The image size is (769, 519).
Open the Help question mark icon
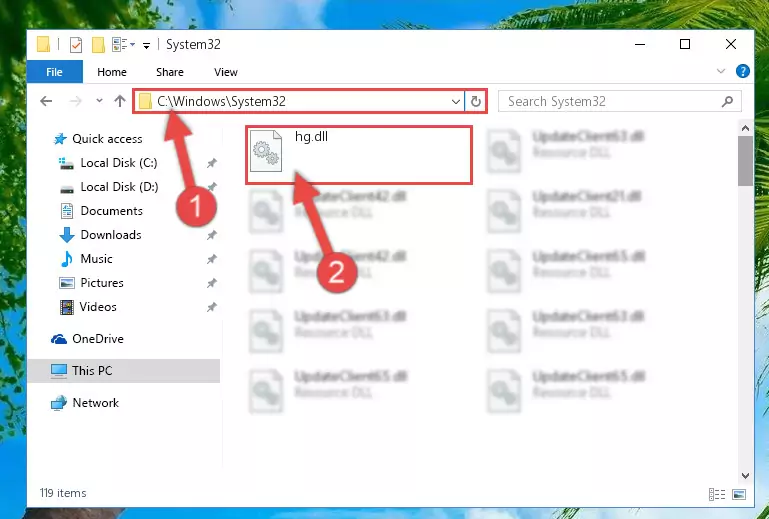pyautogui.click(x=743, y=71)
